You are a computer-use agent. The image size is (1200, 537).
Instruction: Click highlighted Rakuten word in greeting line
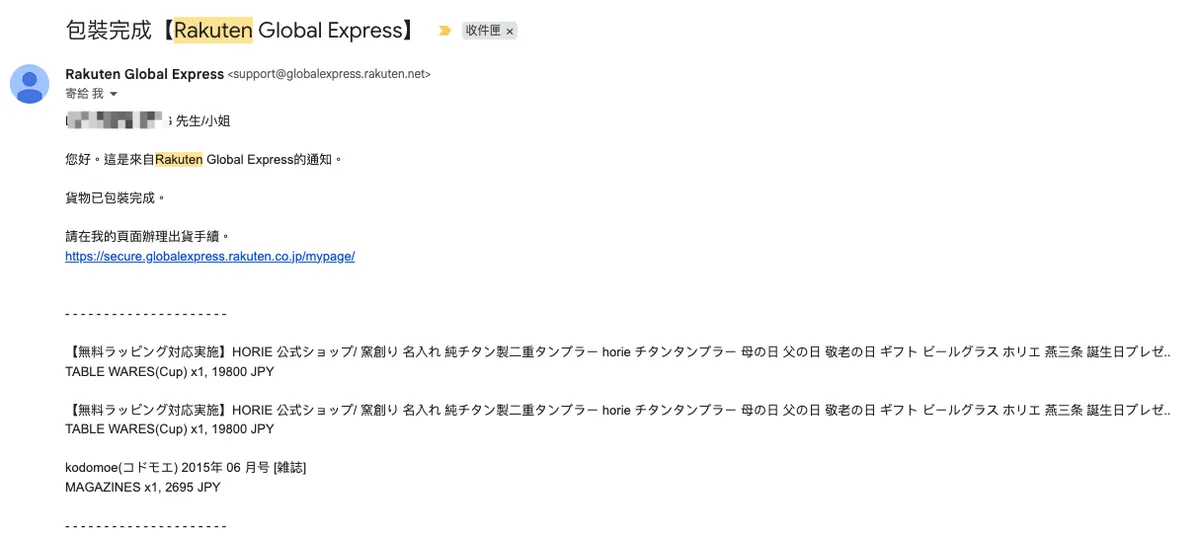[x=179, y=159]
